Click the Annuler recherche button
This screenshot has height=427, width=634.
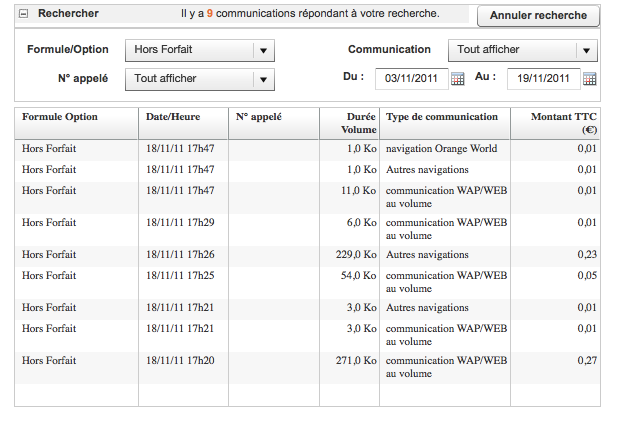[538, 16]
